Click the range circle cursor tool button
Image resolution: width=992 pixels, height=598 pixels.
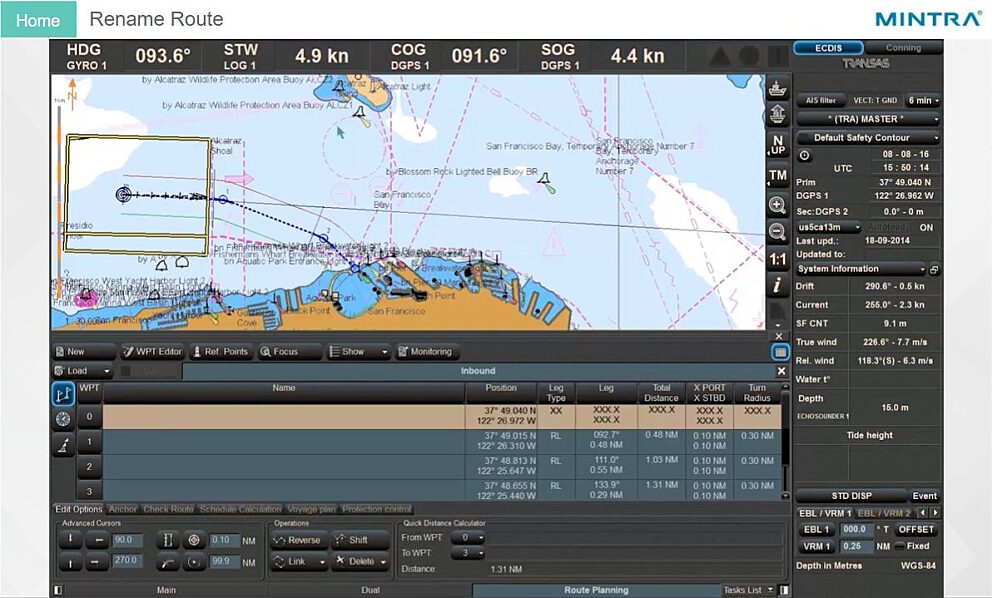coord(194,561)
